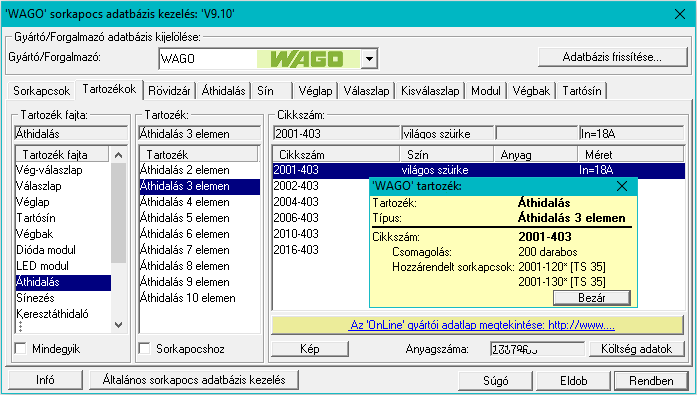
Task: Select part number 2001-403 row
Action: point(479,170)
